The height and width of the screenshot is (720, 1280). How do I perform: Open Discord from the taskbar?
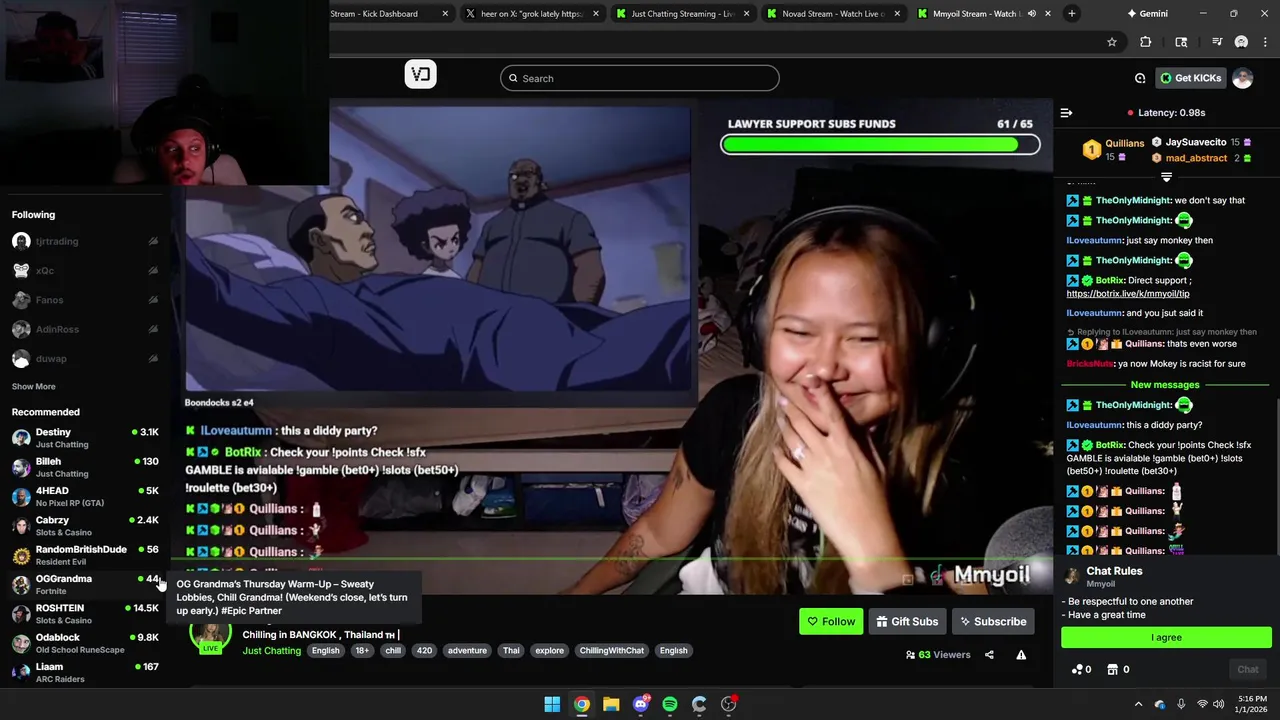click(641, 704)
